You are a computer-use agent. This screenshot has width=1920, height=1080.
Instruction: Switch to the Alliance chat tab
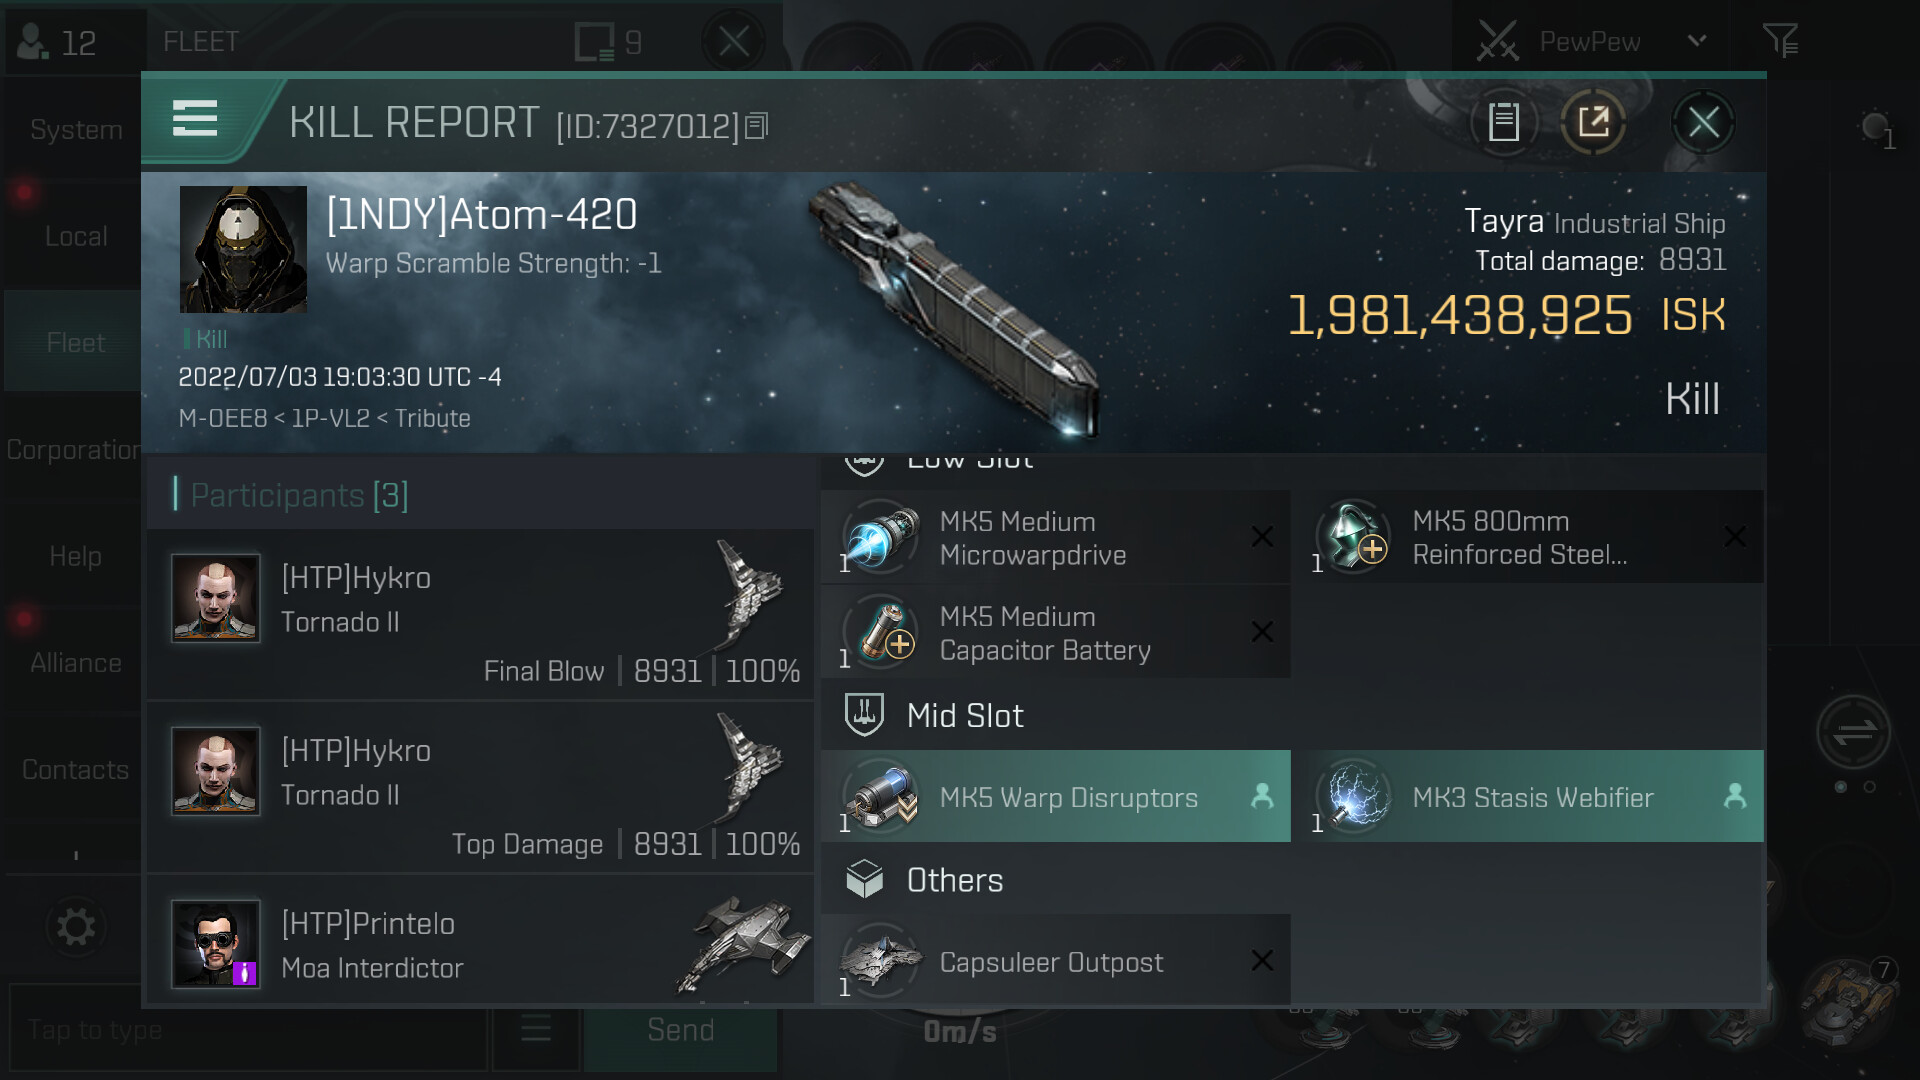coord(76,663)
